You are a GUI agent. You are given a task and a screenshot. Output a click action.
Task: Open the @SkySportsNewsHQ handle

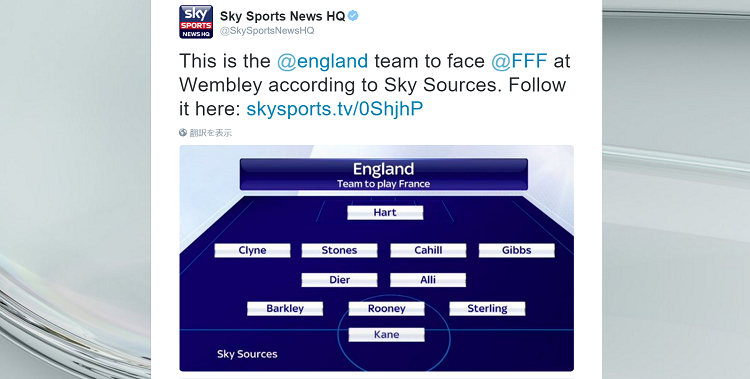267,31
